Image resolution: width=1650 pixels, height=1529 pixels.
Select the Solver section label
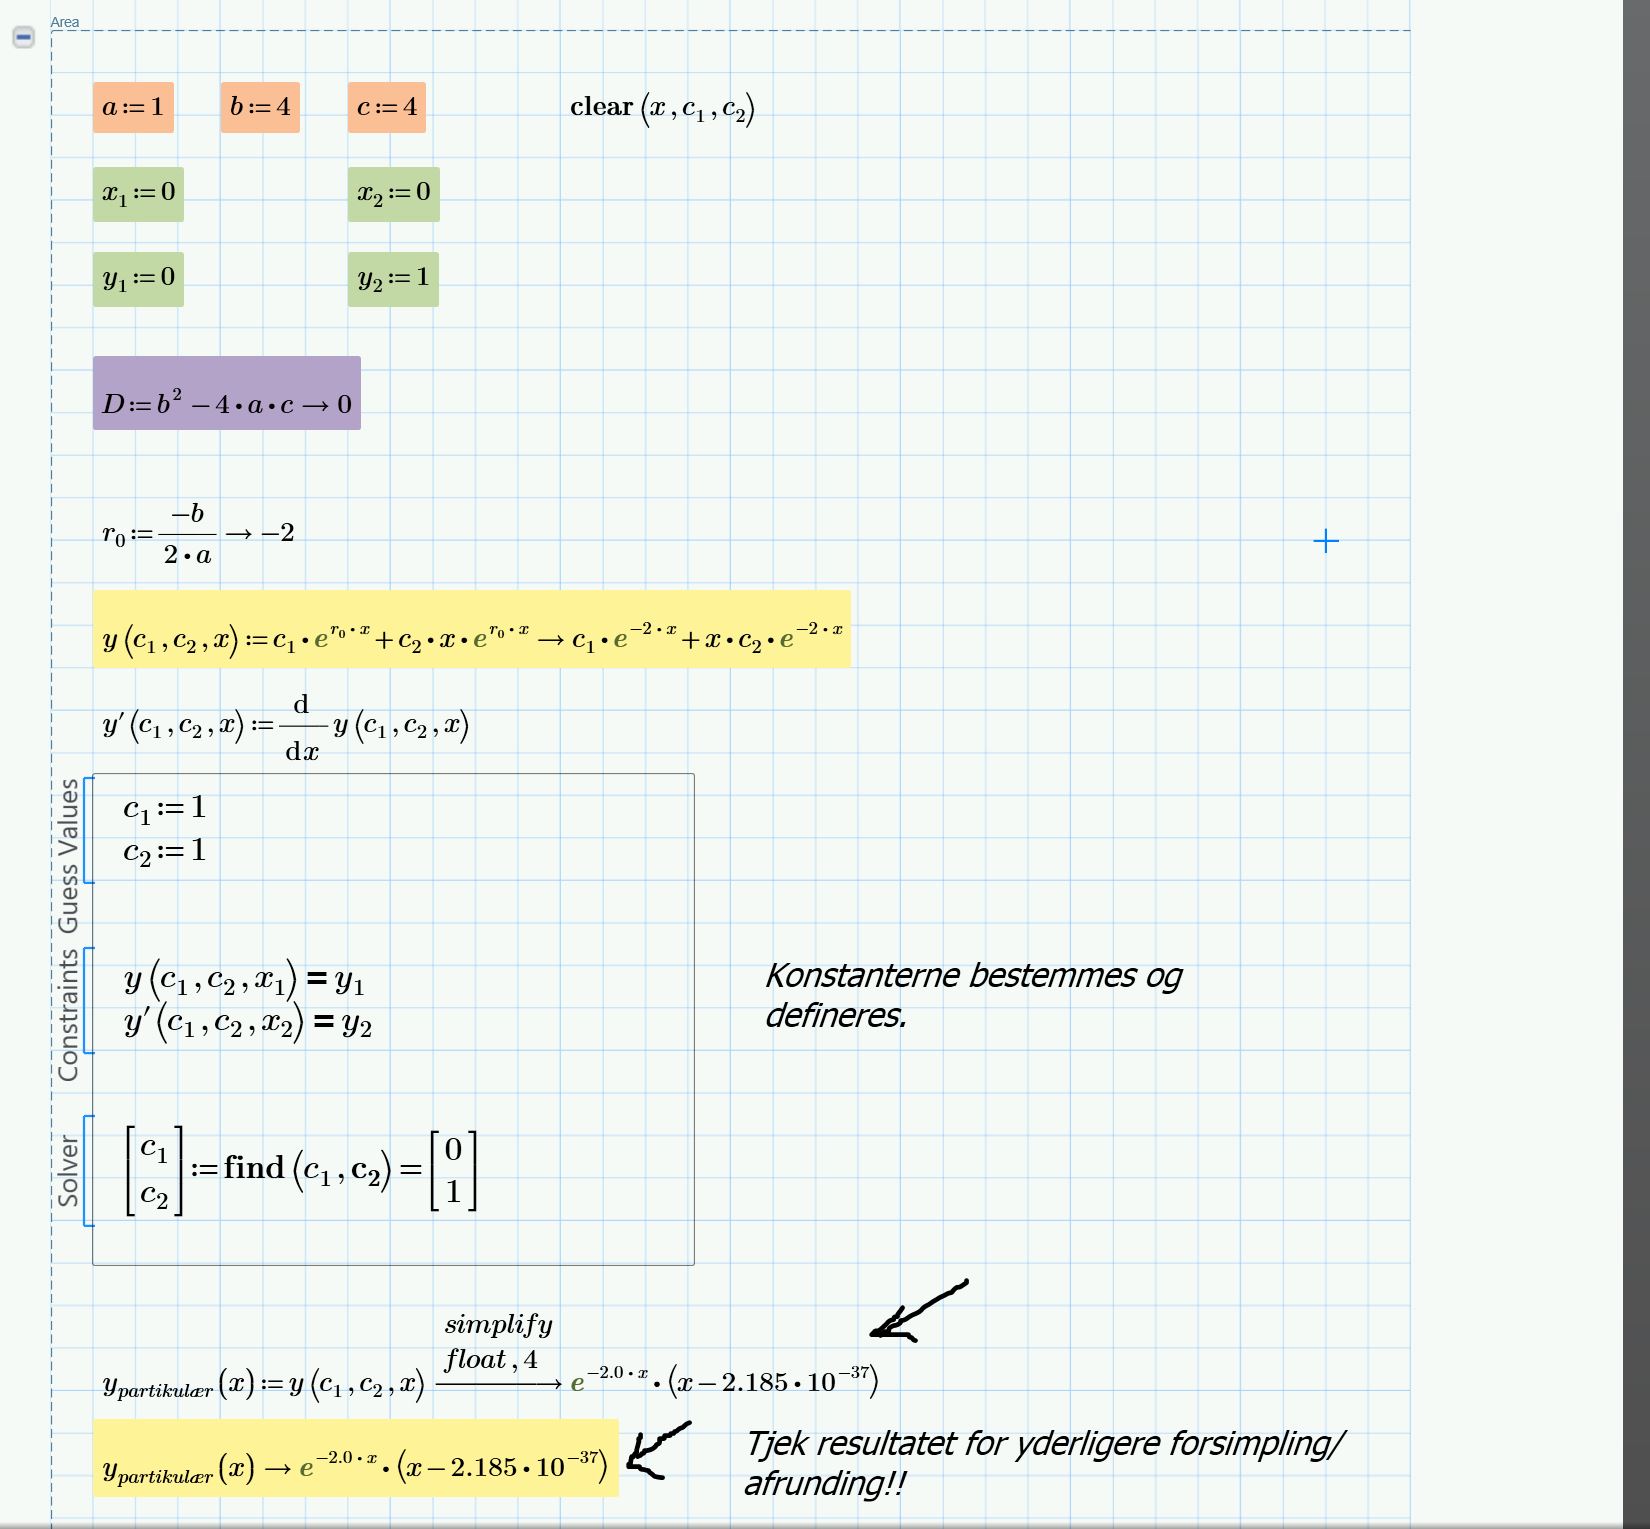[70, 1168]
